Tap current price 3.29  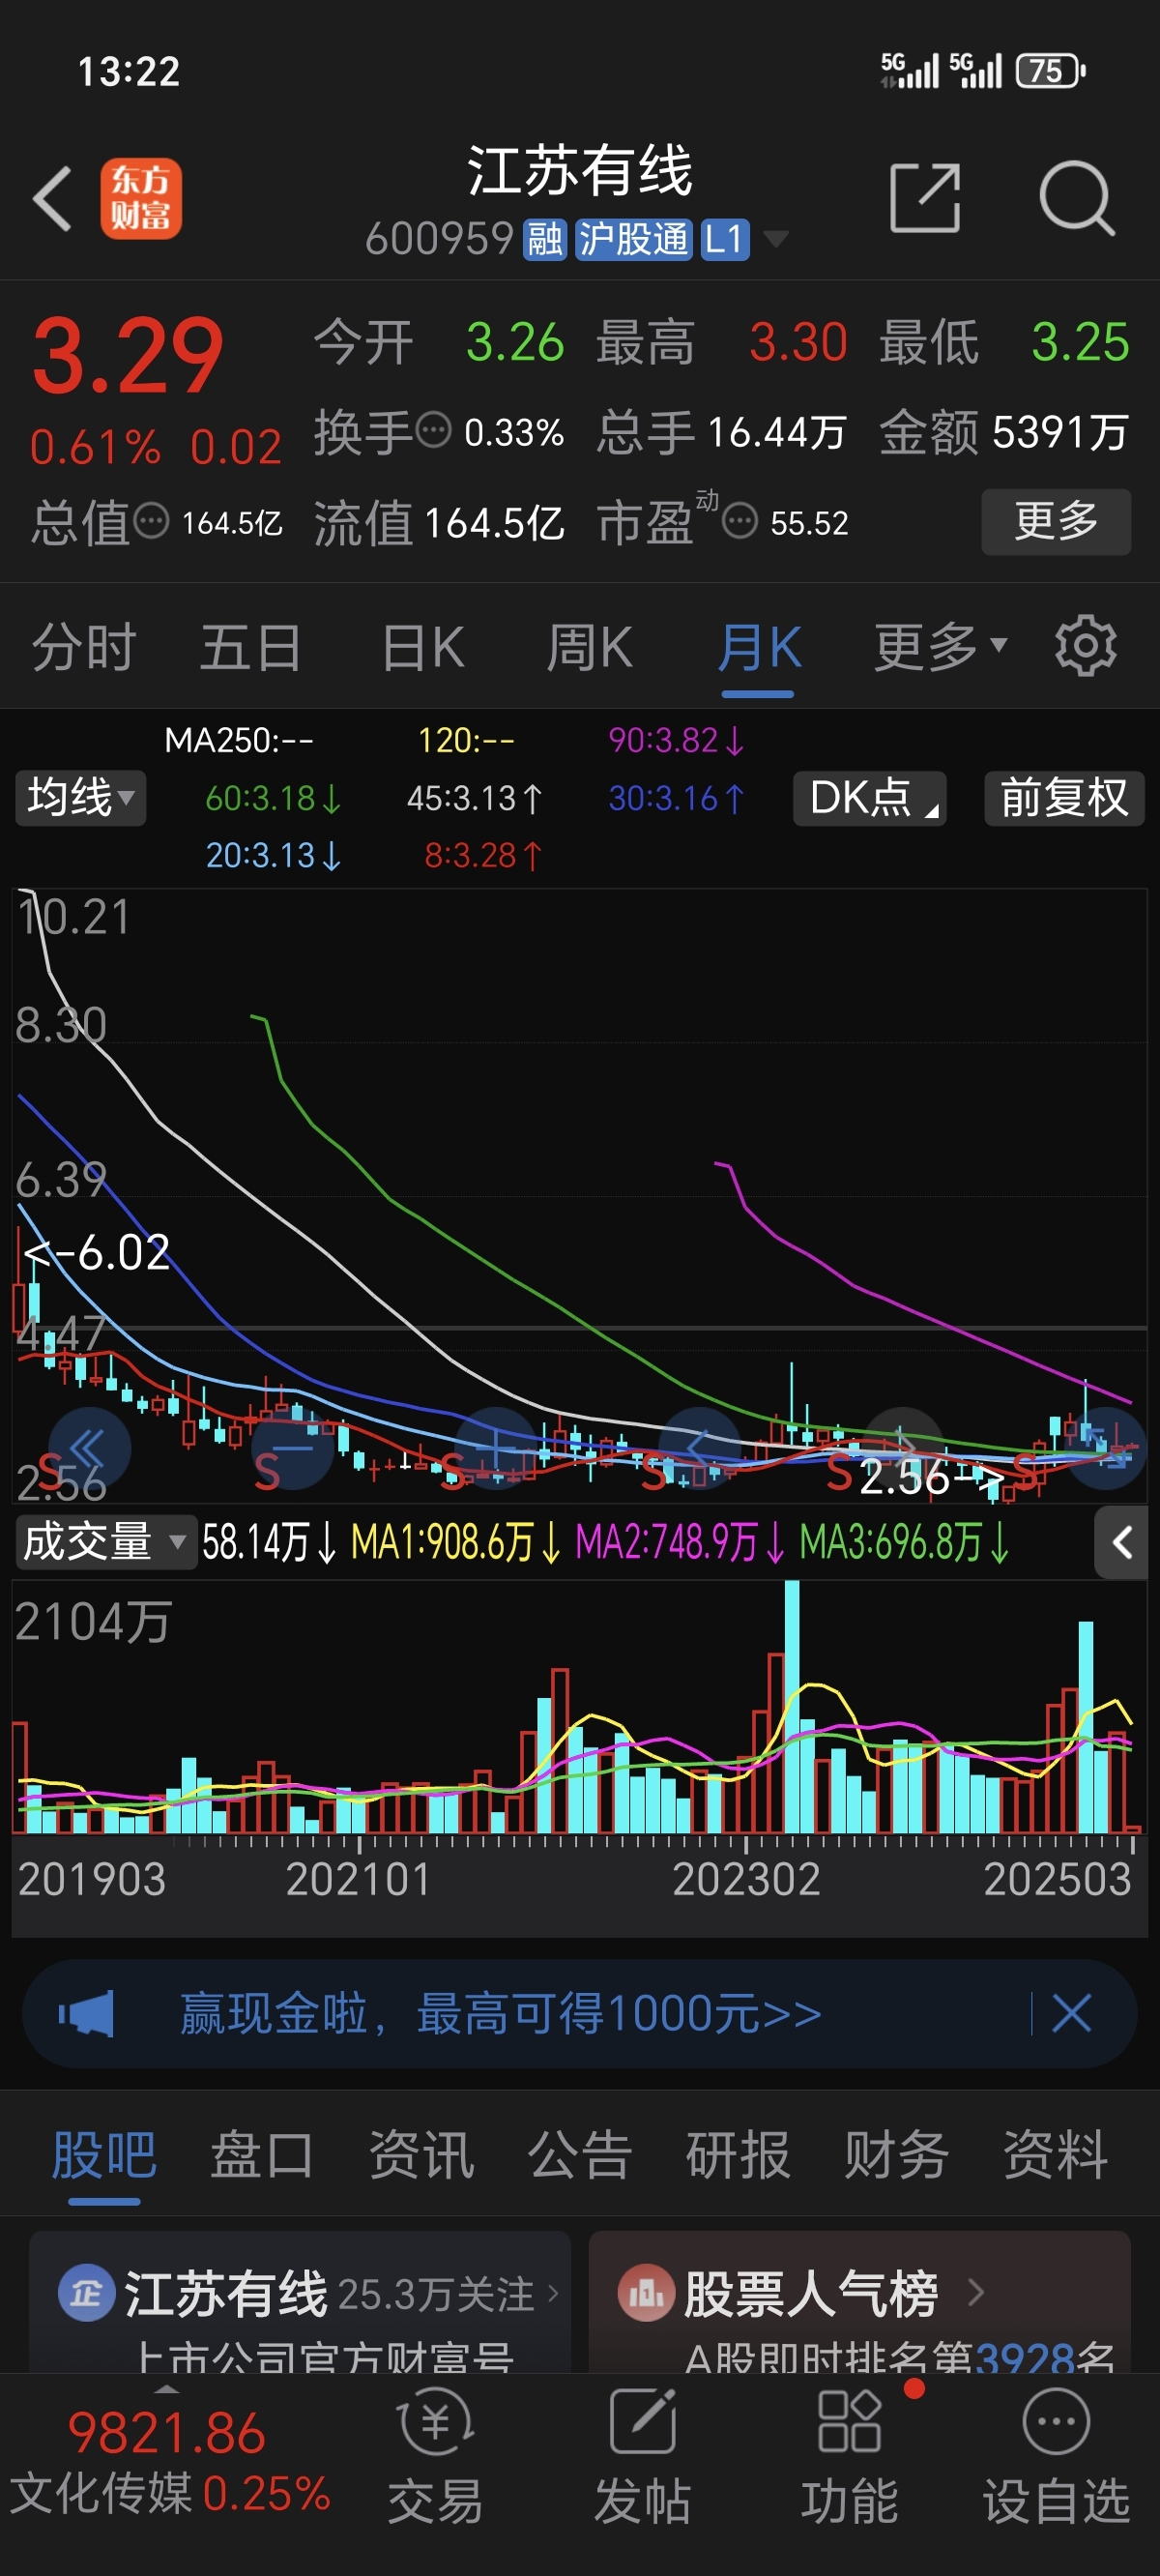pyautogui.click(x=128, y=354)
